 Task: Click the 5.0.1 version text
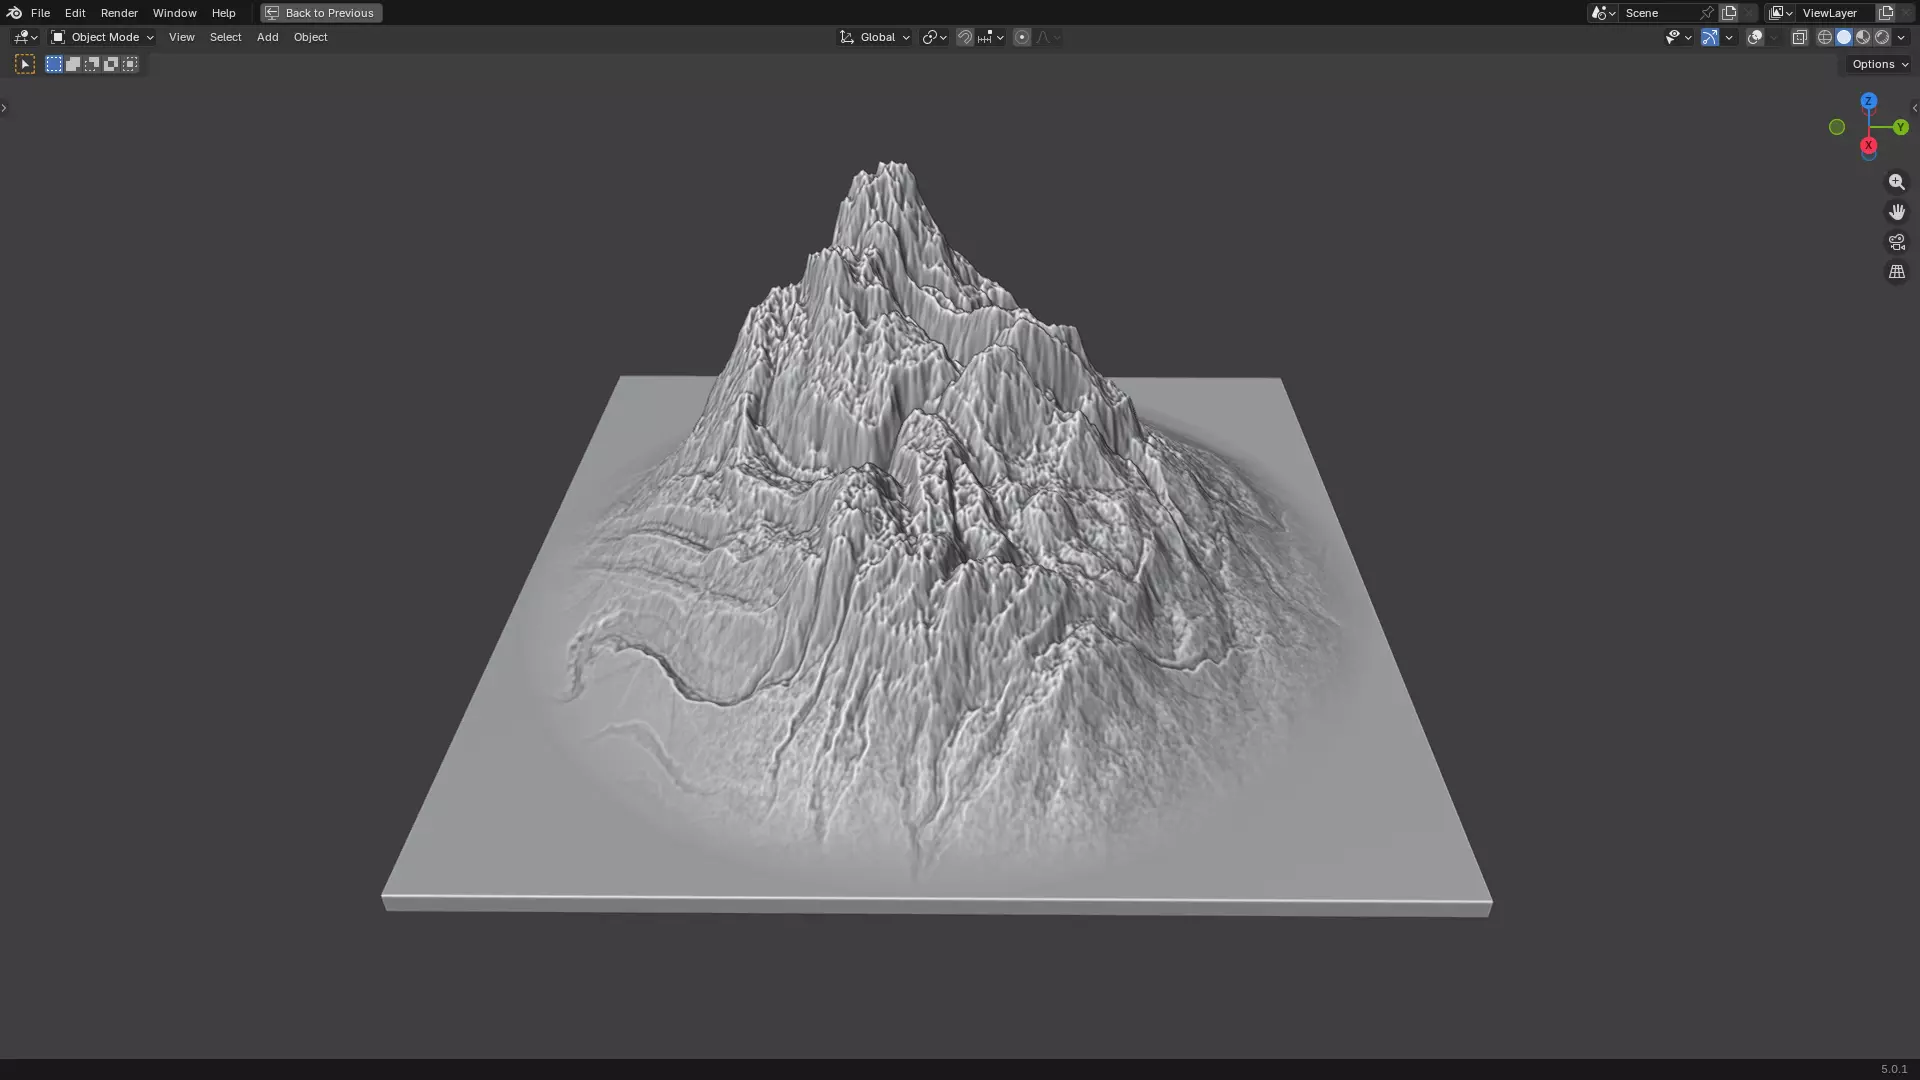(1894, 1069)
